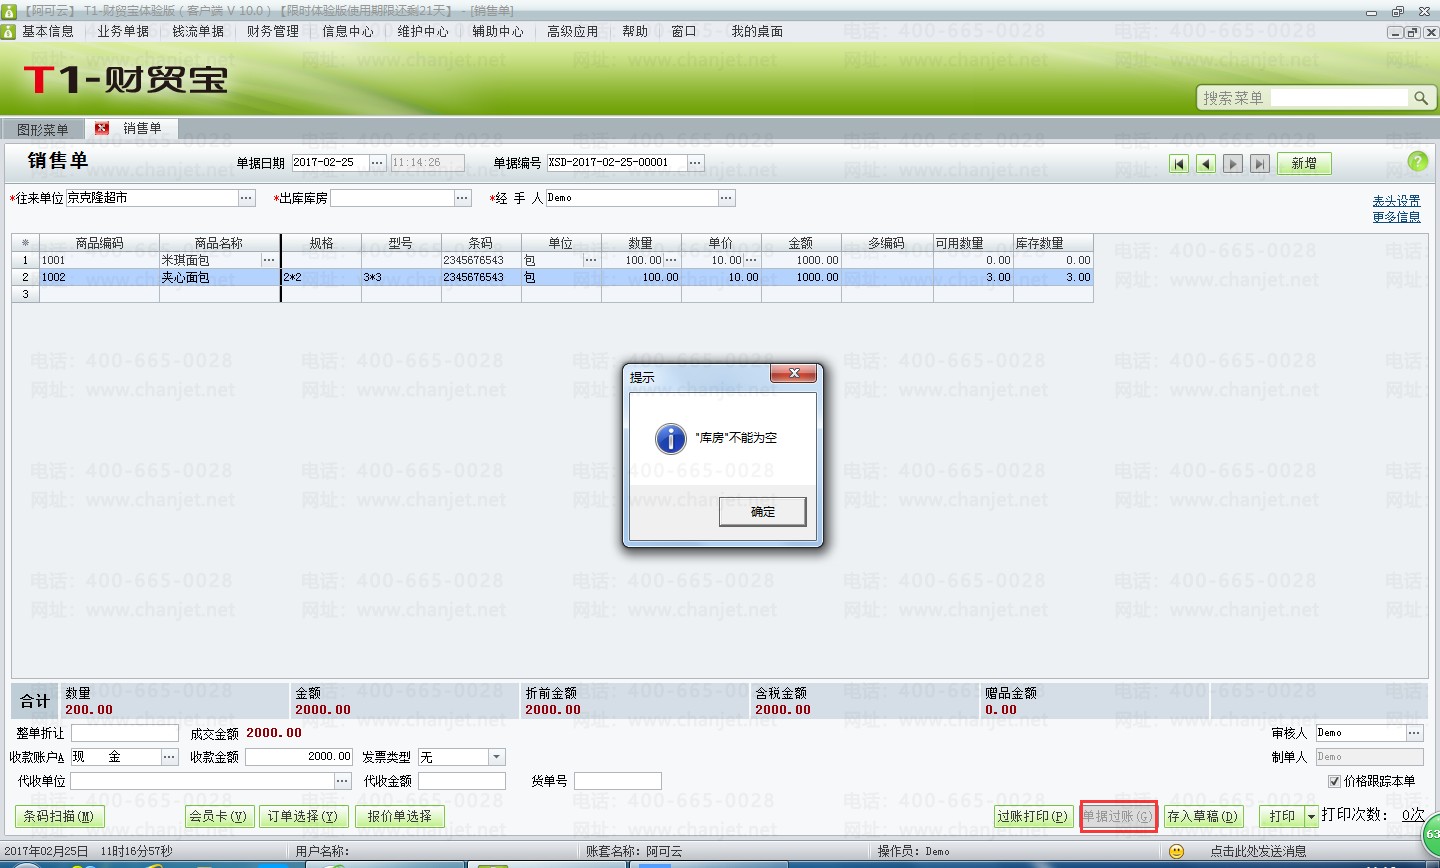The height and width of the screenshot is (868, 1440).
Task: Click the search magnifier icon
Action: [1420, 98]
